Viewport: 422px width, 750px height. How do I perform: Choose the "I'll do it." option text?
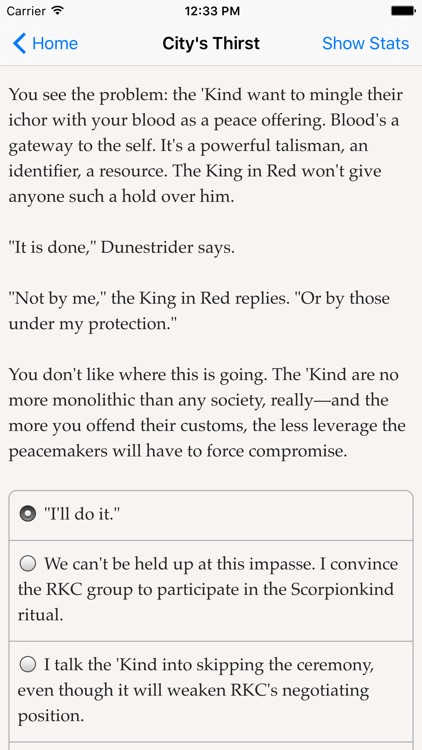82,514
